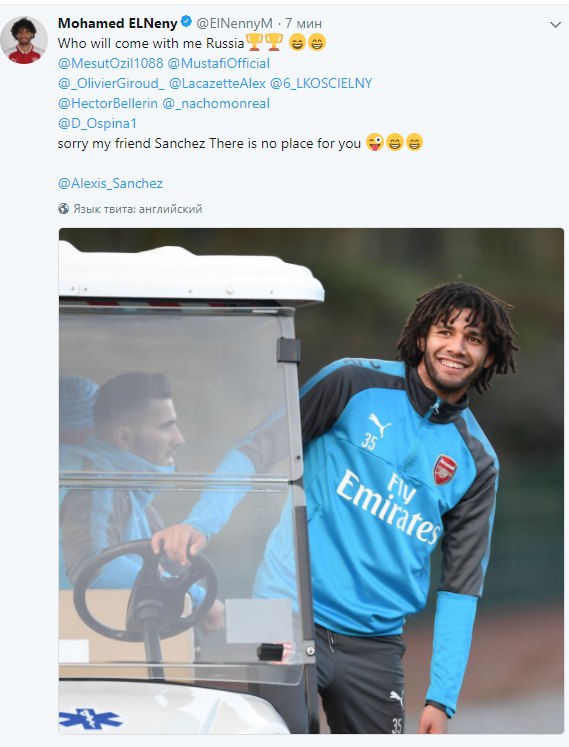Image resolution: width=569 pixels, height=747 pixels.
Task: Open the @D_Ospina1 mention
Action: coord(97,123)
